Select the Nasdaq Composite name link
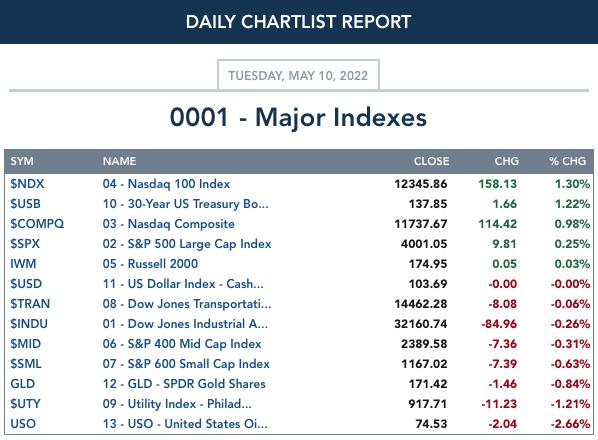 (169, 224)
